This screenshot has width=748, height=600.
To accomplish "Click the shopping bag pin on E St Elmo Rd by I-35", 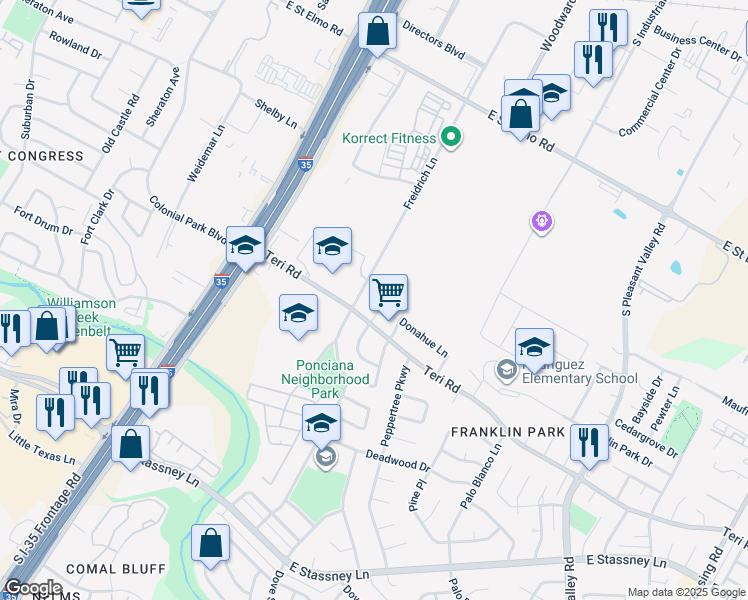I will coord(378,31).
